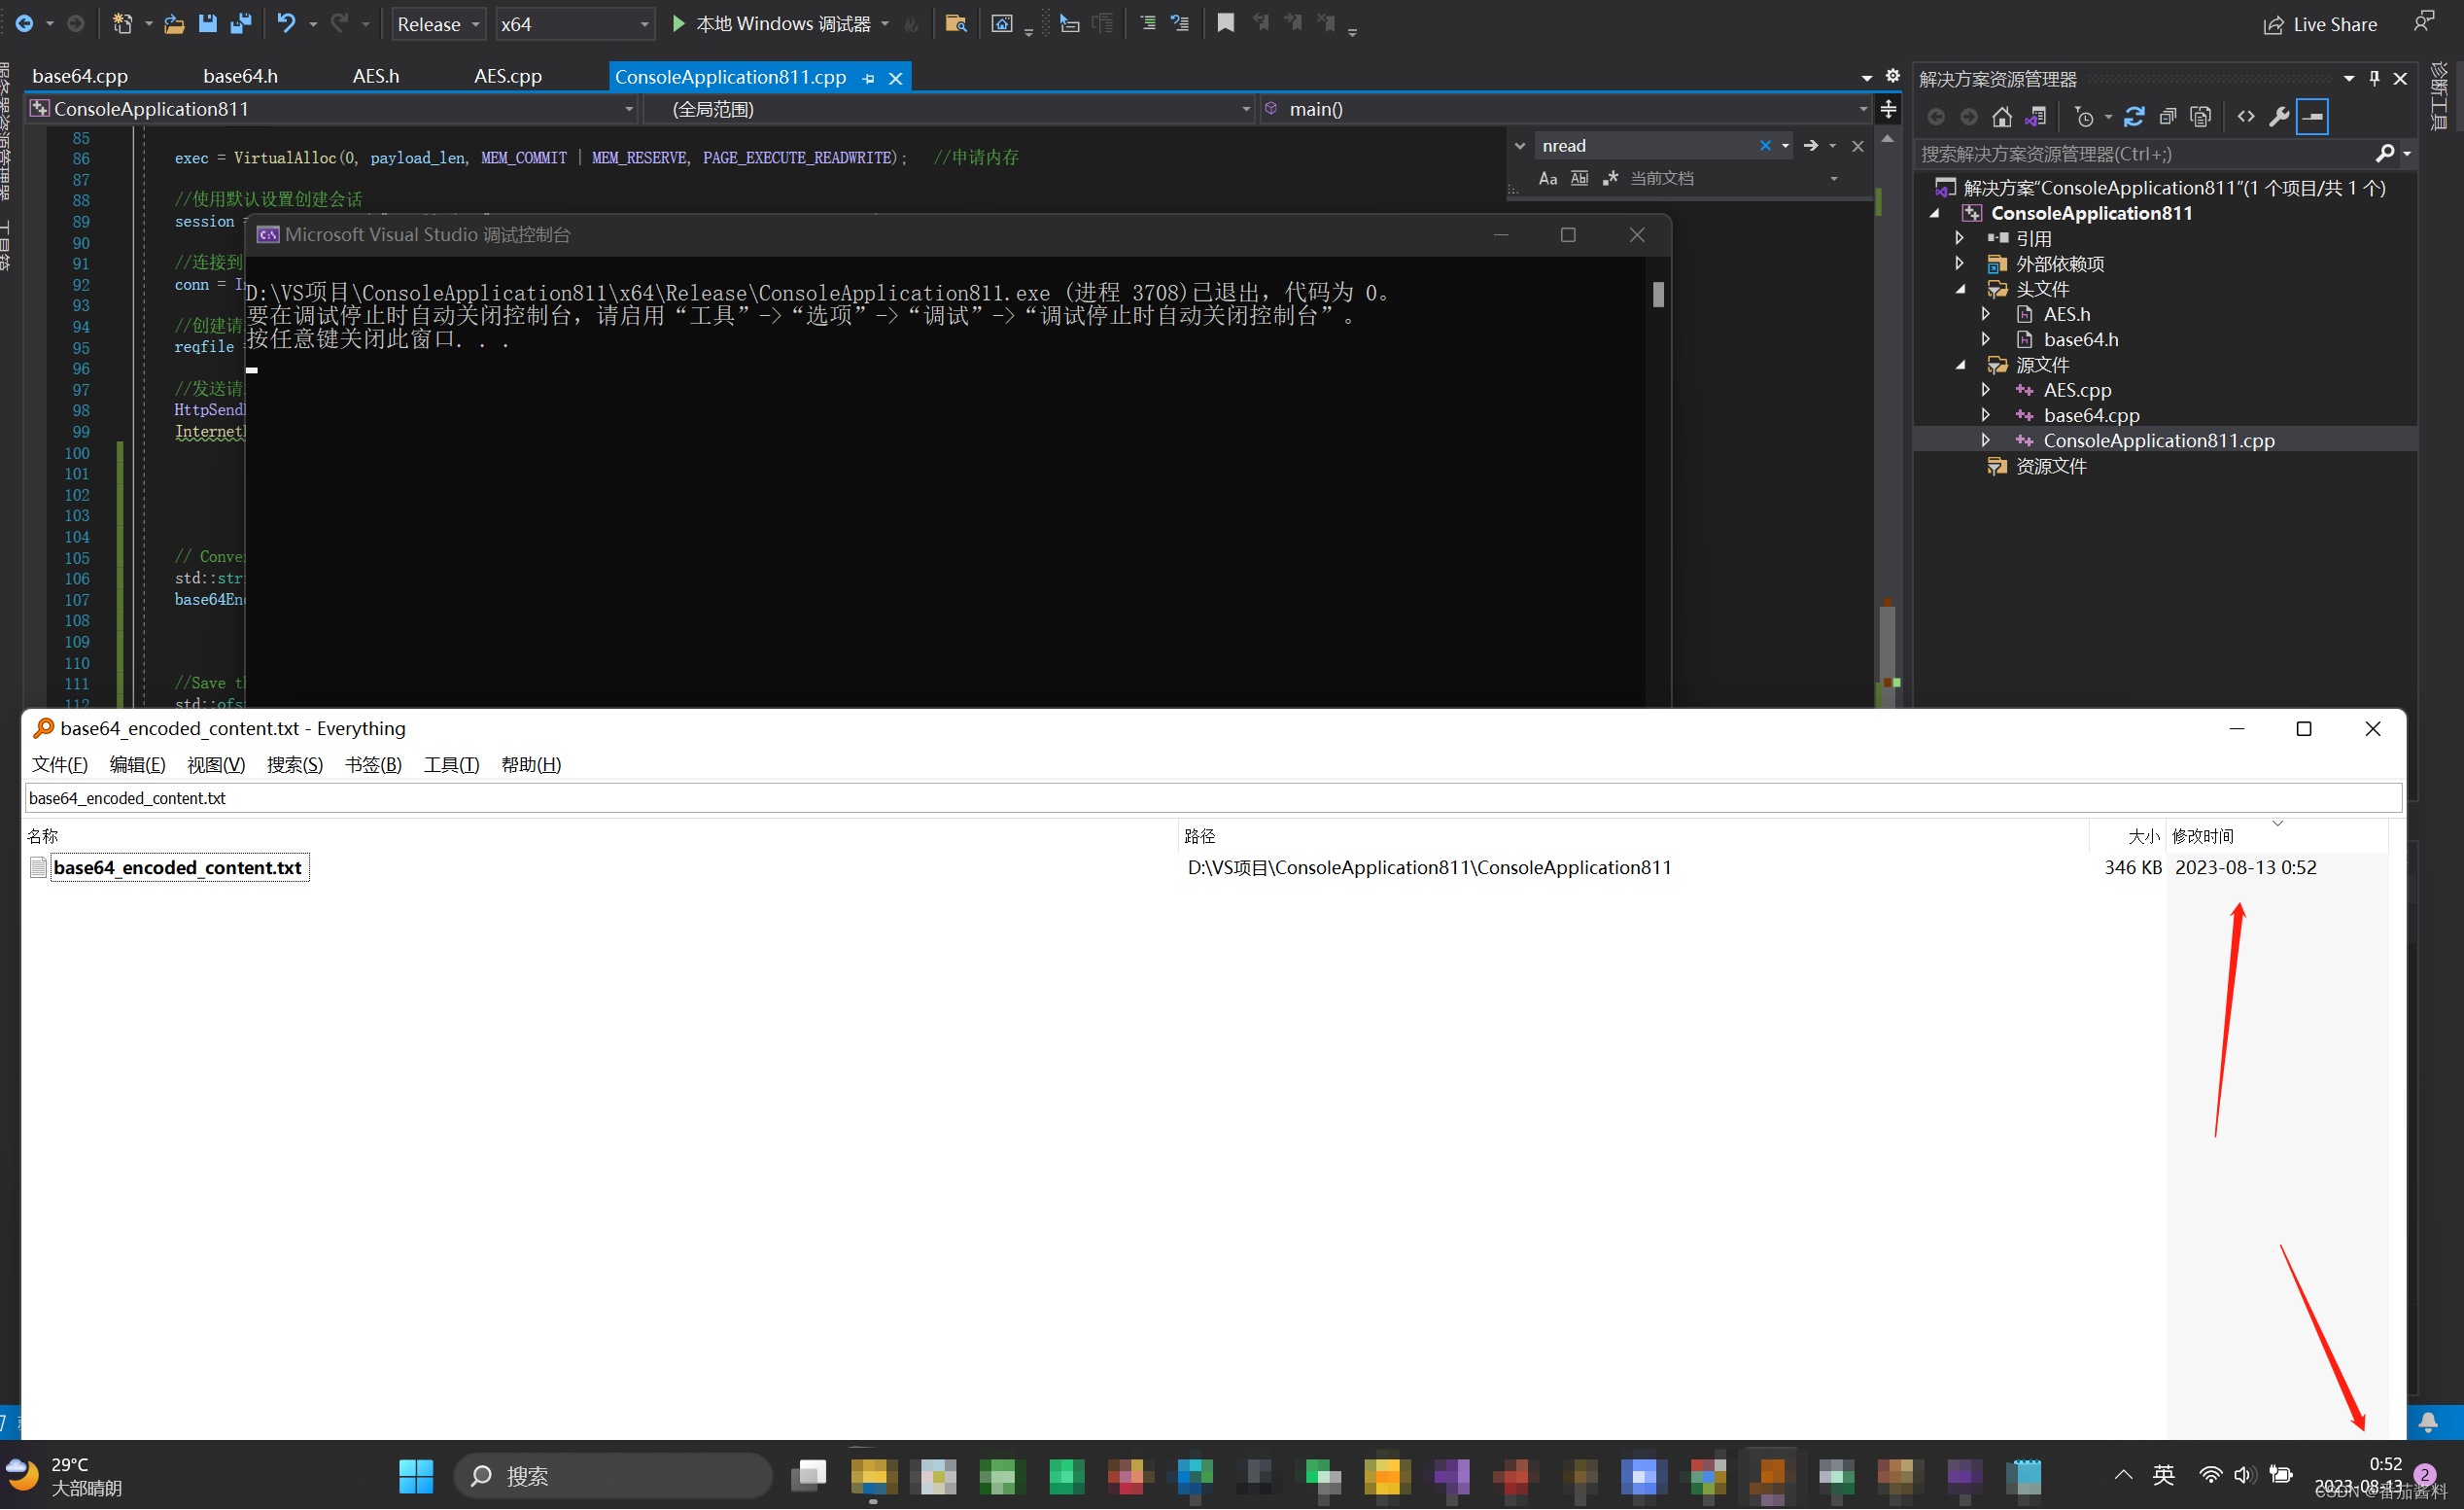Open the current document scope dropdown
The height and width of the screenshot is (1510, 2464).
pos(1733,178)
